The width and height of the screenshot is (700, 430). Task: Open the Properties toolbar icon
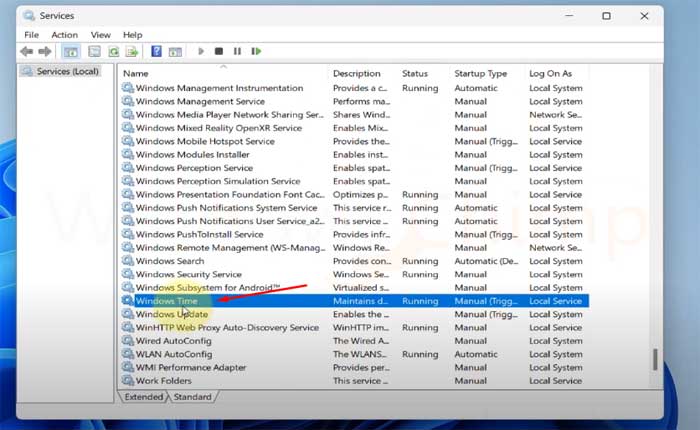point(94,51)
